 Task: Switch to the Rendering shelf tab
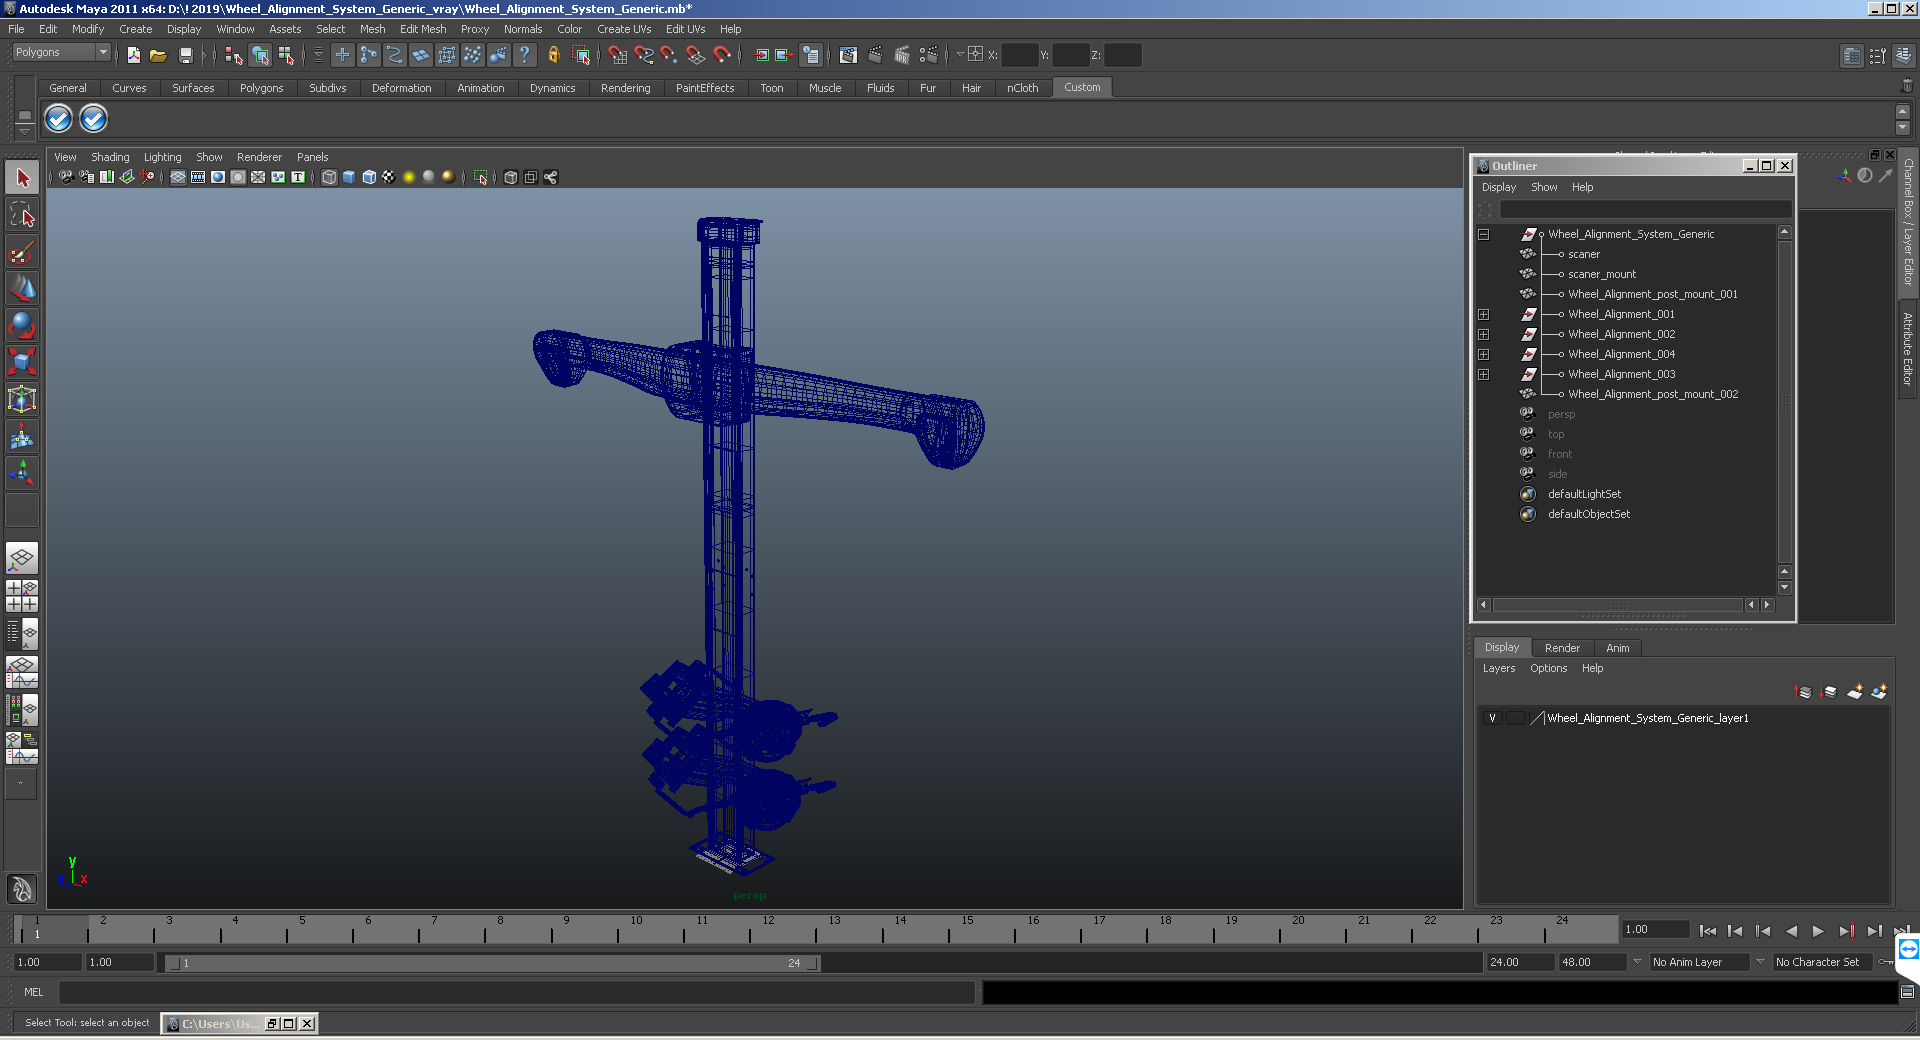click(625, 88)
